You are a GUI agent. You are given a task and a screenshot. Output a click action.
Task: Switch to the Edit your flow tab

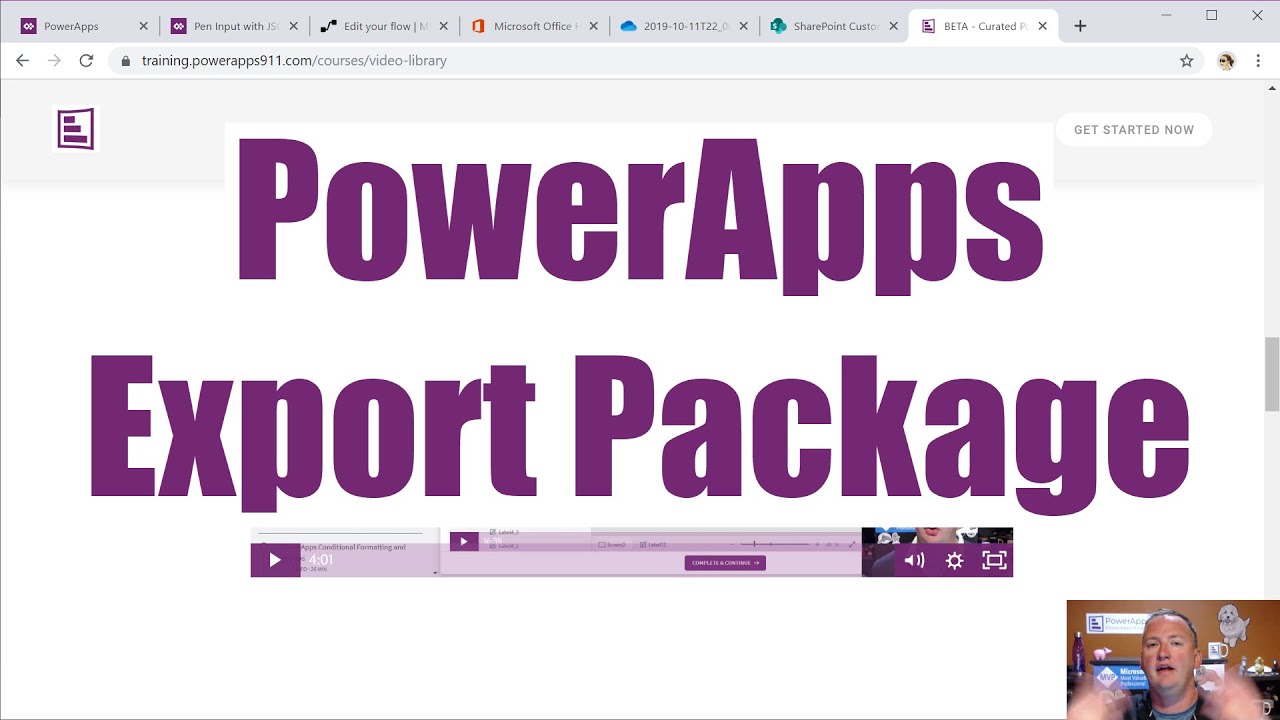click(x=384, y=26)
